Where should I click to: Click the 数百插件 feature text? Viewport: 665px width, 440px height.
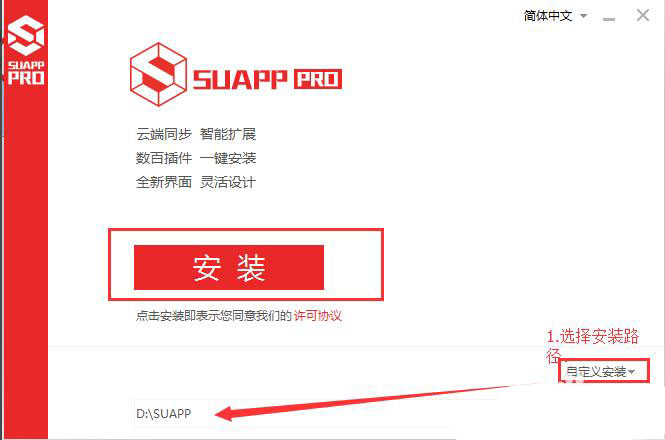coord(164,158)
